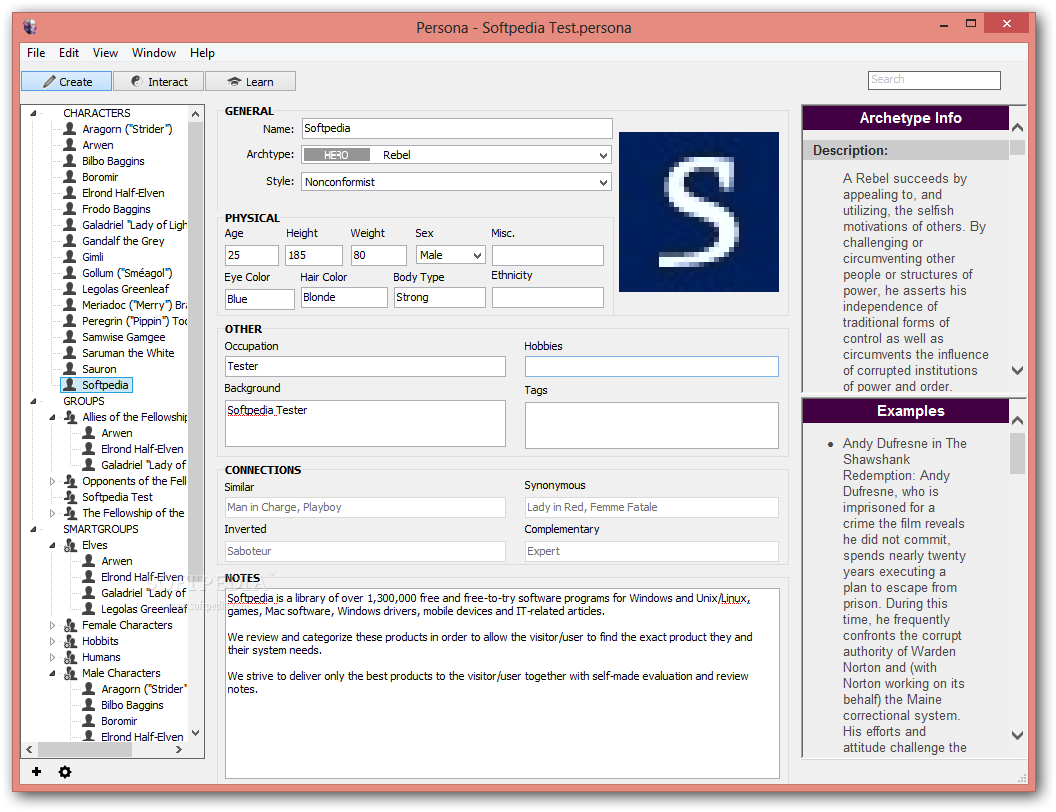Click the tree panel horizontal scrollbar right arrow
Image resolution: width=1056 pixels, height=812 pixels.
coord(178,749)
